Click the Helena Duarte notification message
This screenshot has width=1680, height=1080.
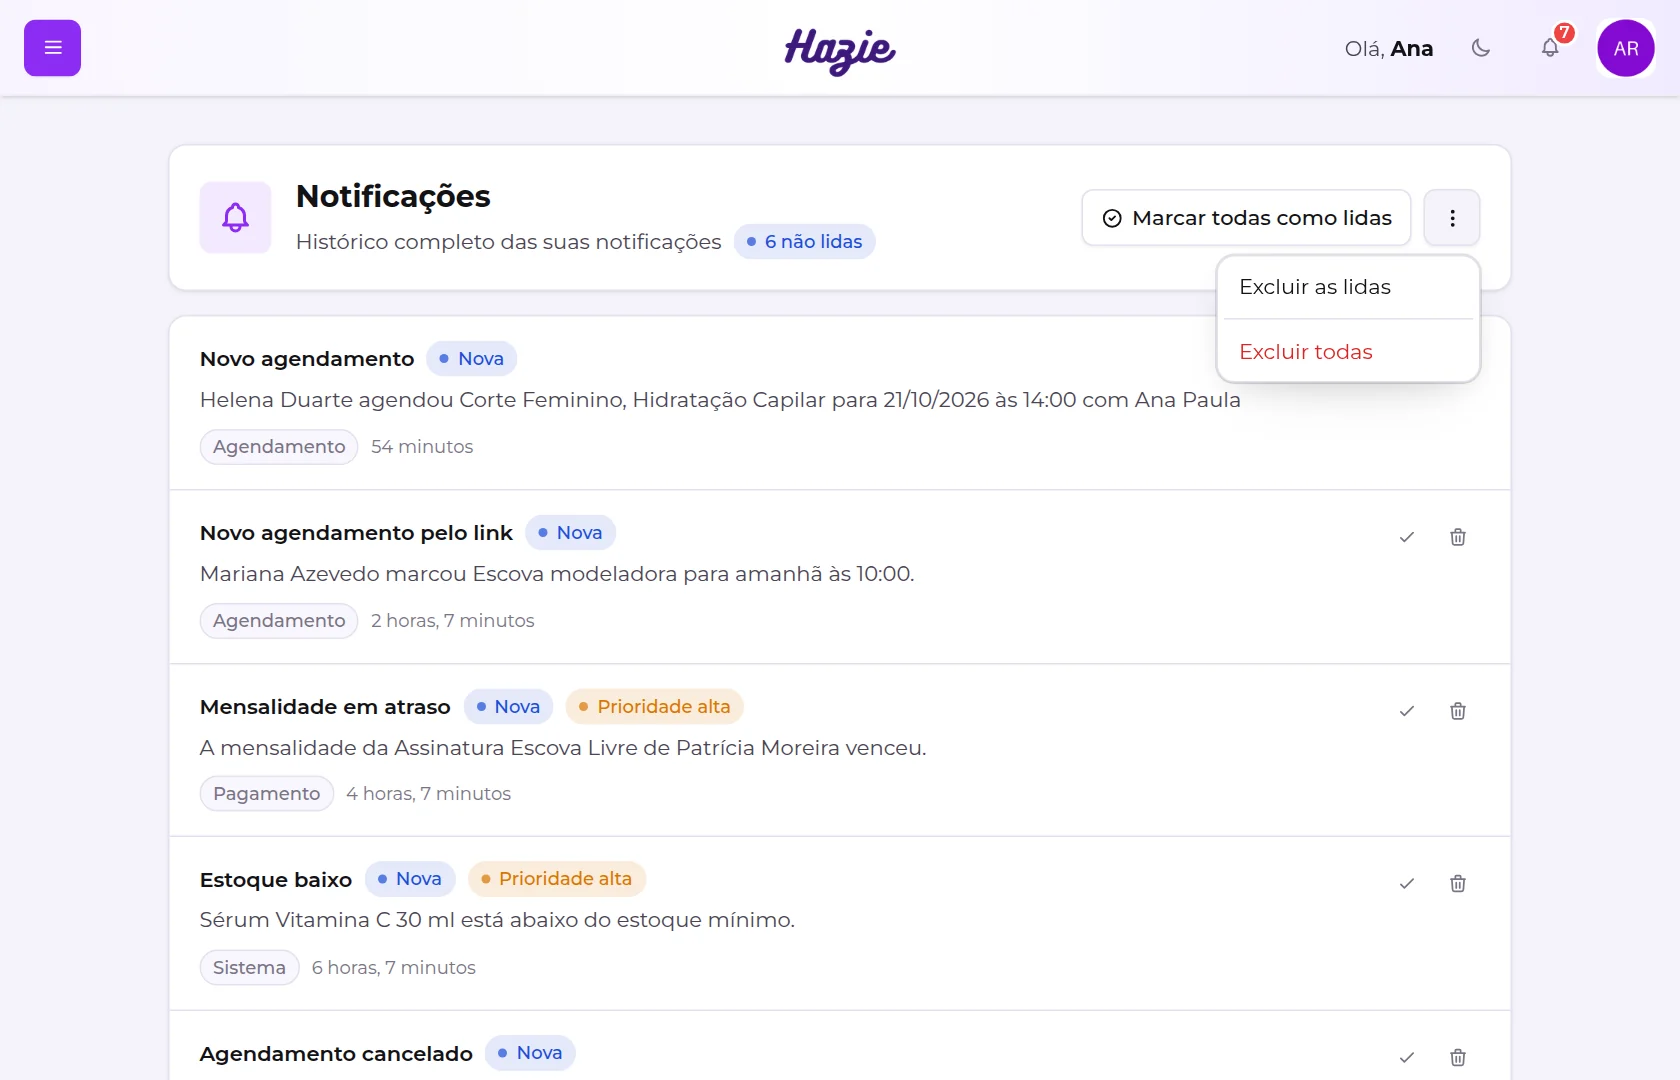720,400
